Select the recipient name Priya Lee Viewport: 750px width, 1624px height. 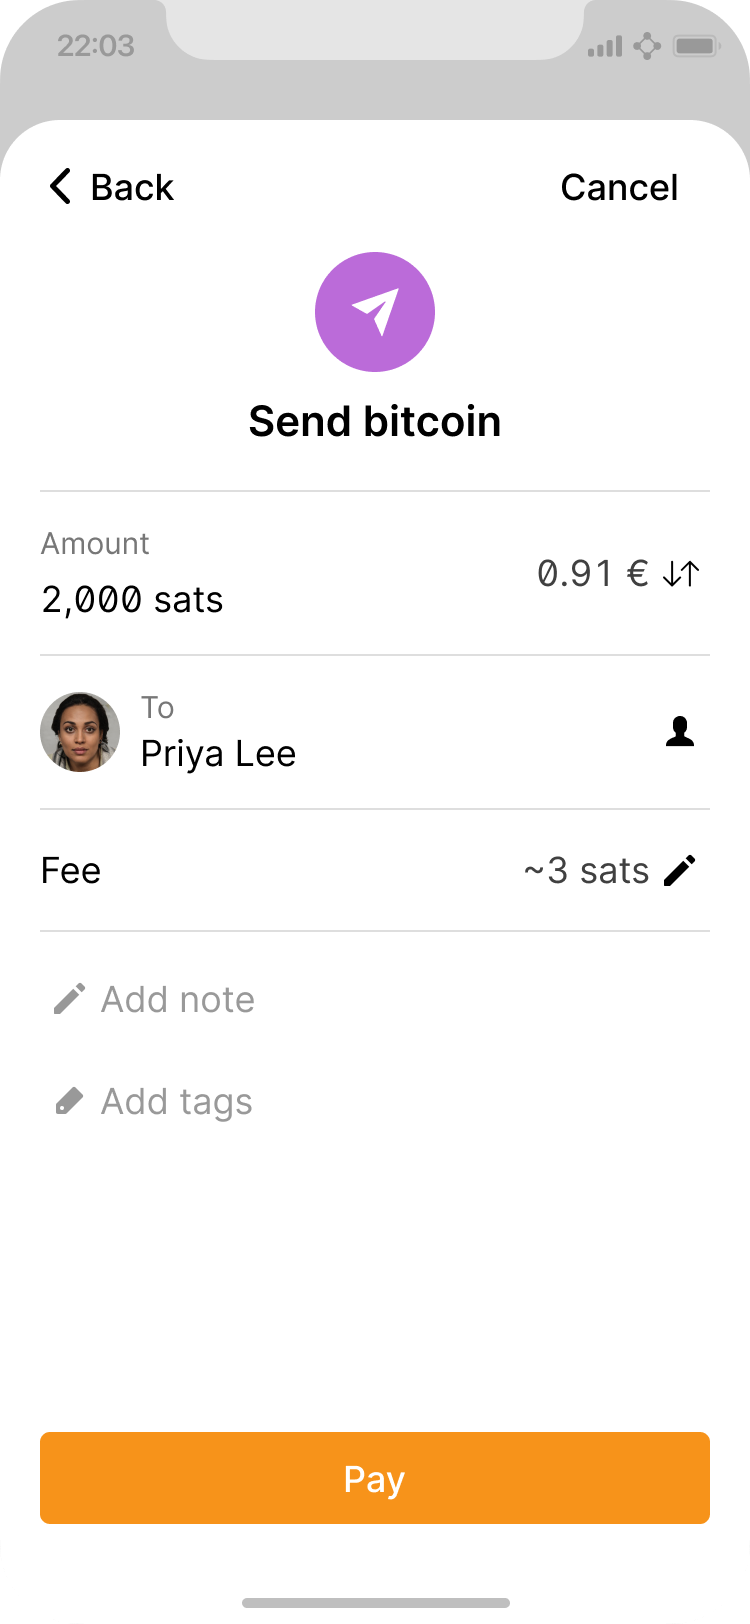tap(218, 754)
